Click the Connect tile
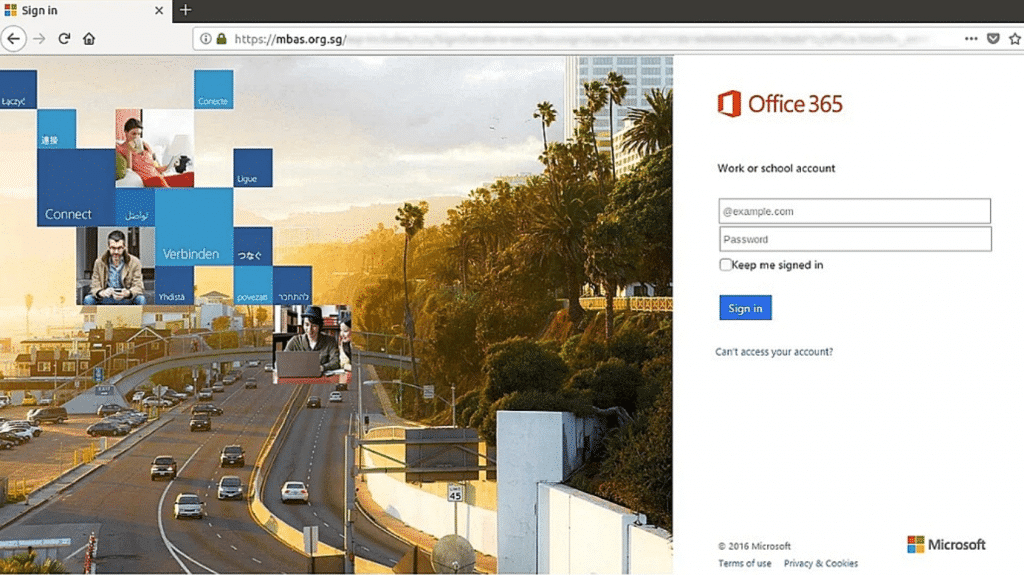This screenshot has height=575, width=1024. pyautogui.click(x=76, y=188)
